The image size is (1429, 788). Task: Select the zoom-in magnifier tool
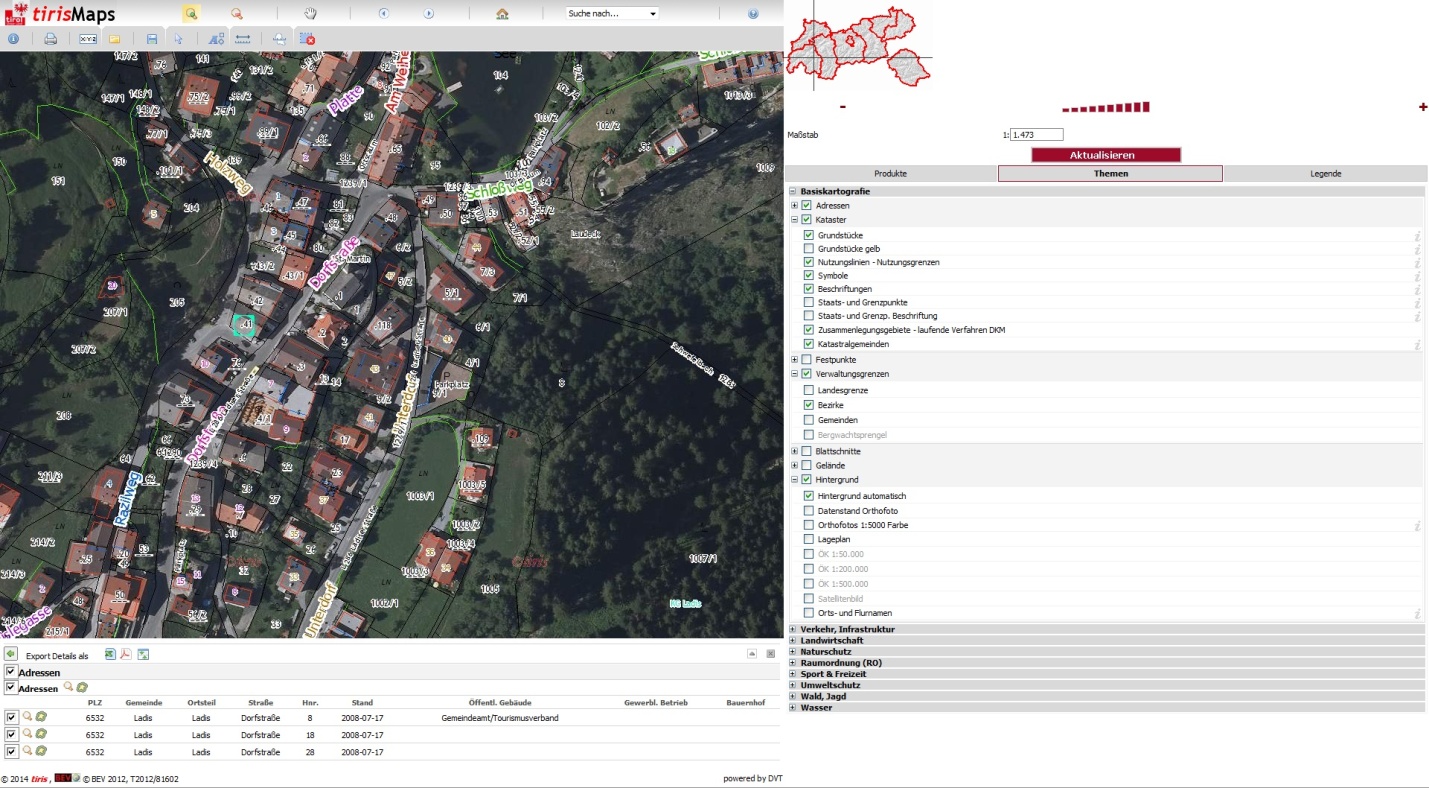tap(190, 13)
